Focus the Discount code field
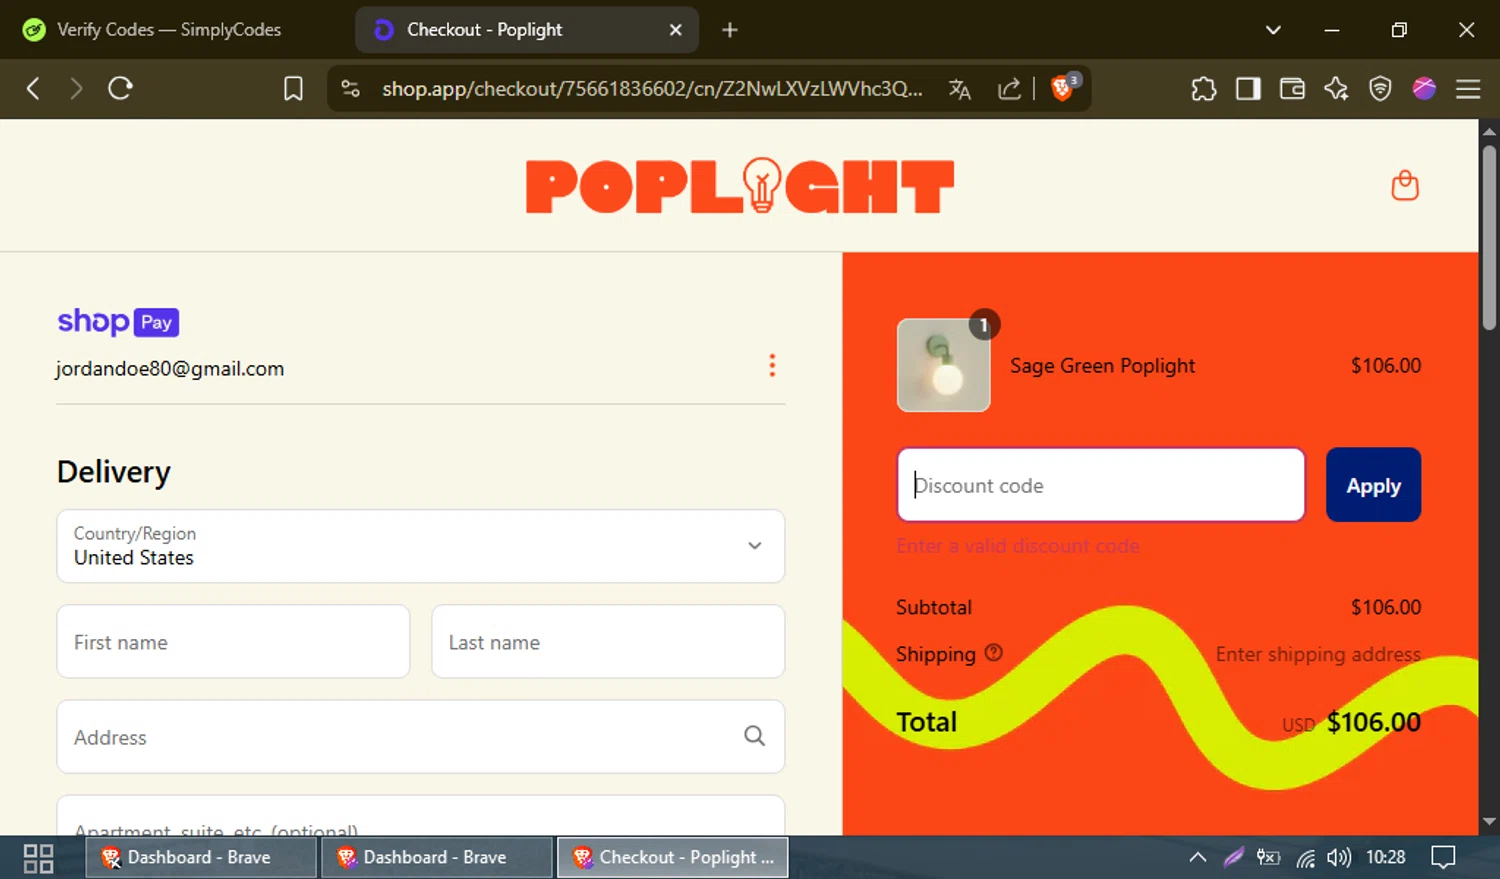1500x879 pixels. click(x=1101, y=485)
